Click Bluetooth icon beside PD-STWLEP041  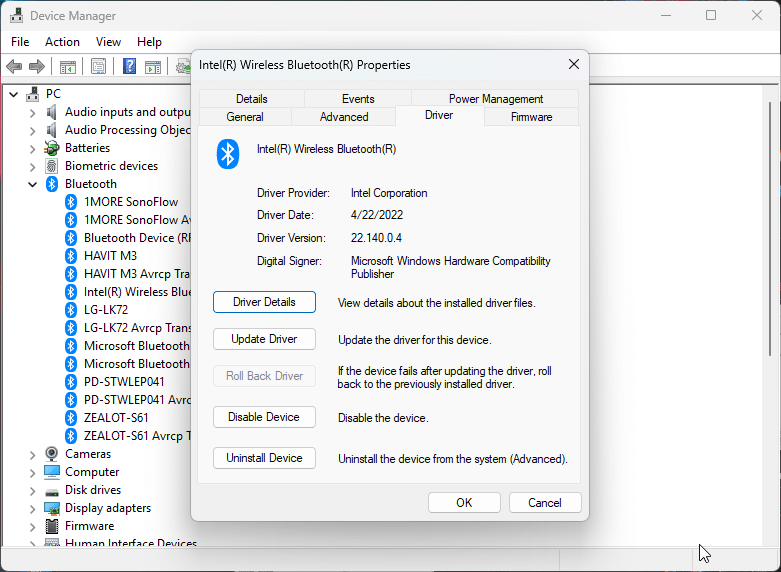coord(71,382)
